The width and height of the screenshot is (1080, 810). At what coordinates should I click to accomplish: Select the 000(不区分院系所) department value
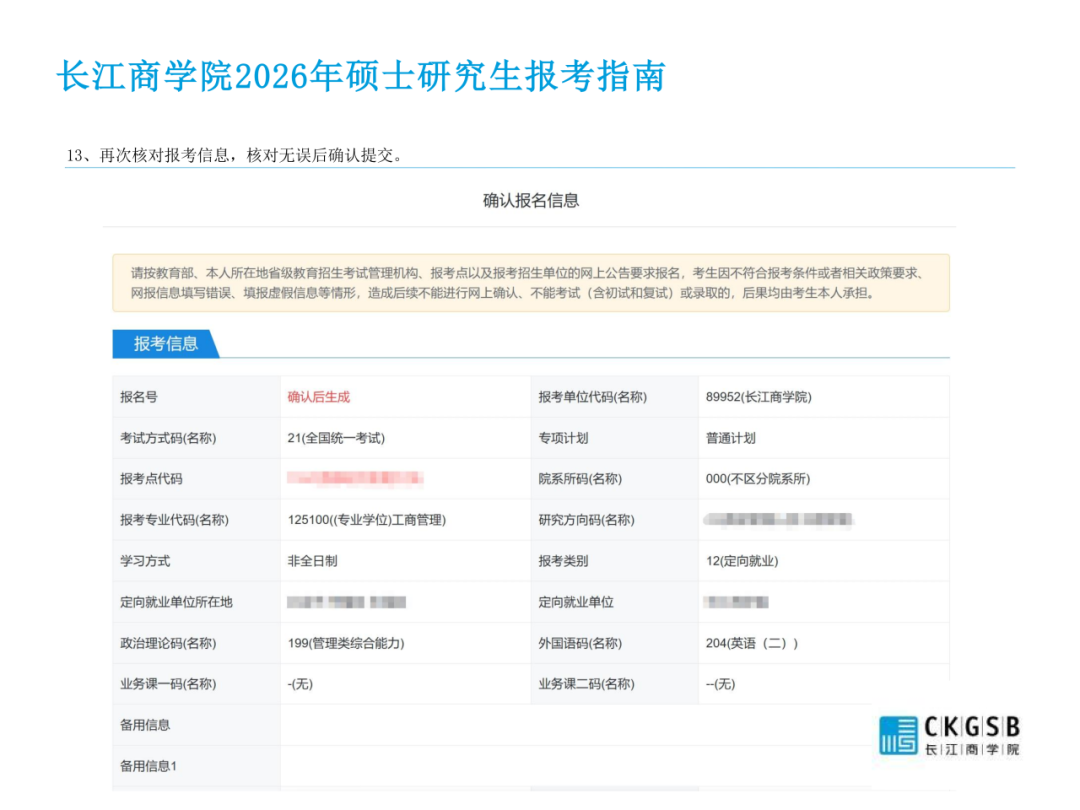point(758,479)
